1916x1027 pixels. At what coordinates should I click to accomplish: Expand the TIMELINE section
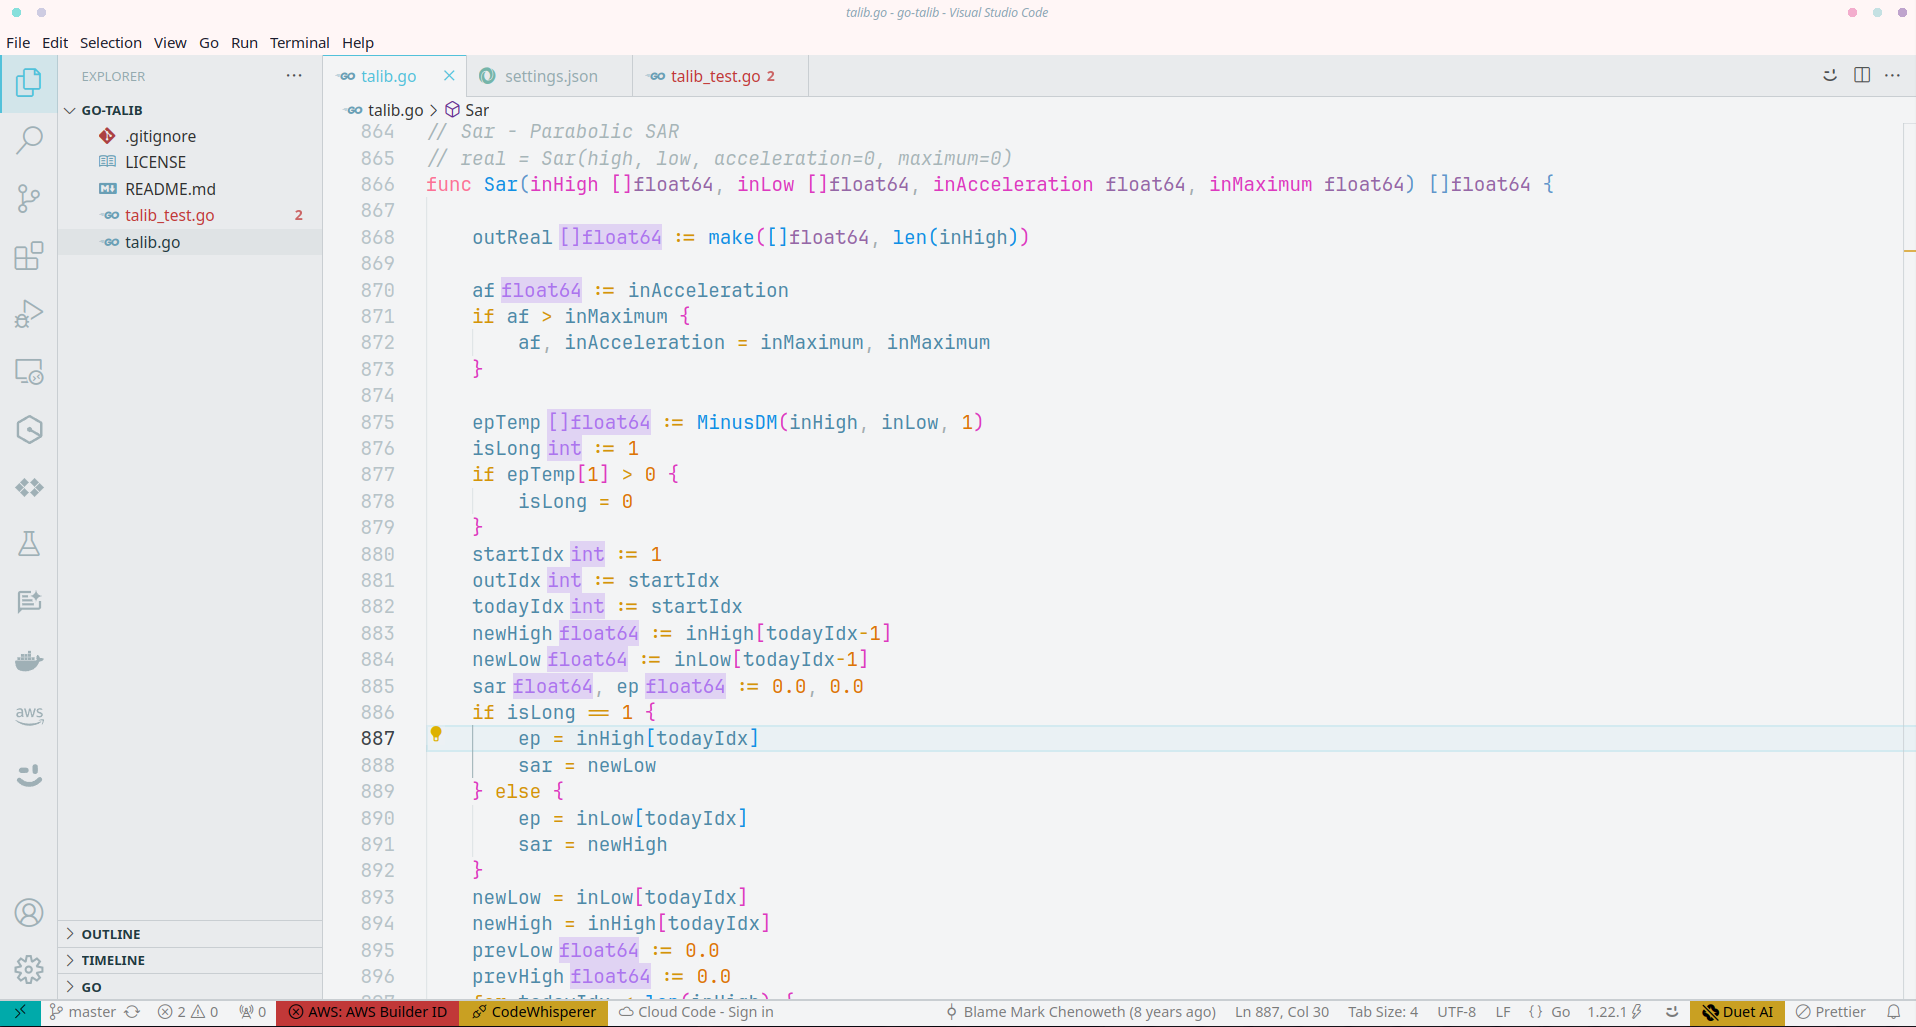coord(190,960)
